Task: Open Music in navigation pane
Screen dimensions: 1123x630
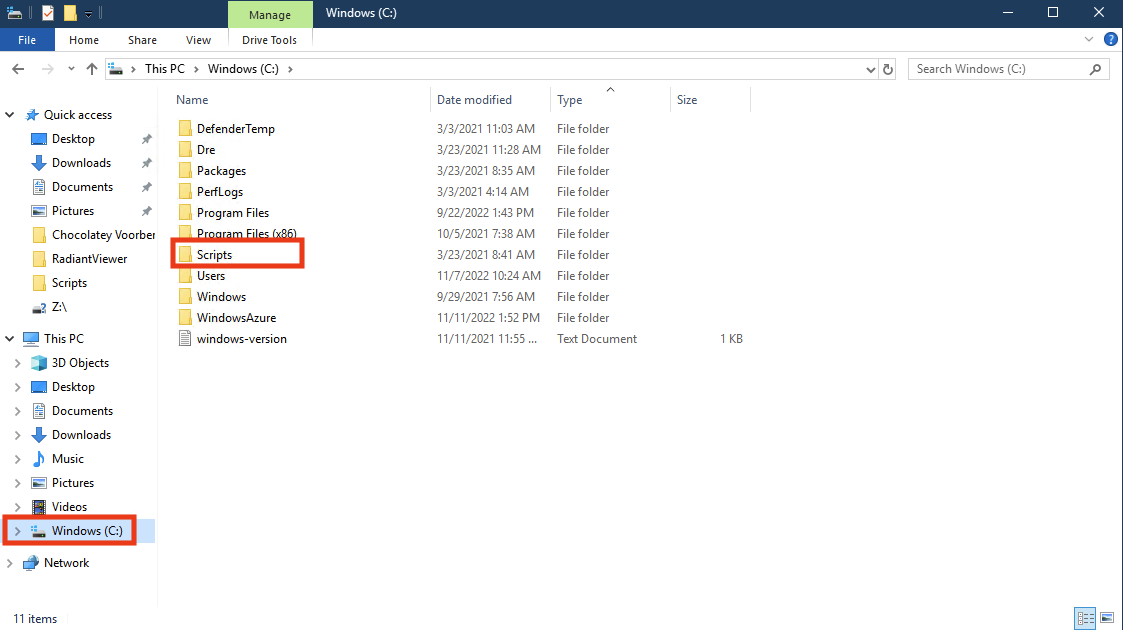Action: (x=67, y=459)
